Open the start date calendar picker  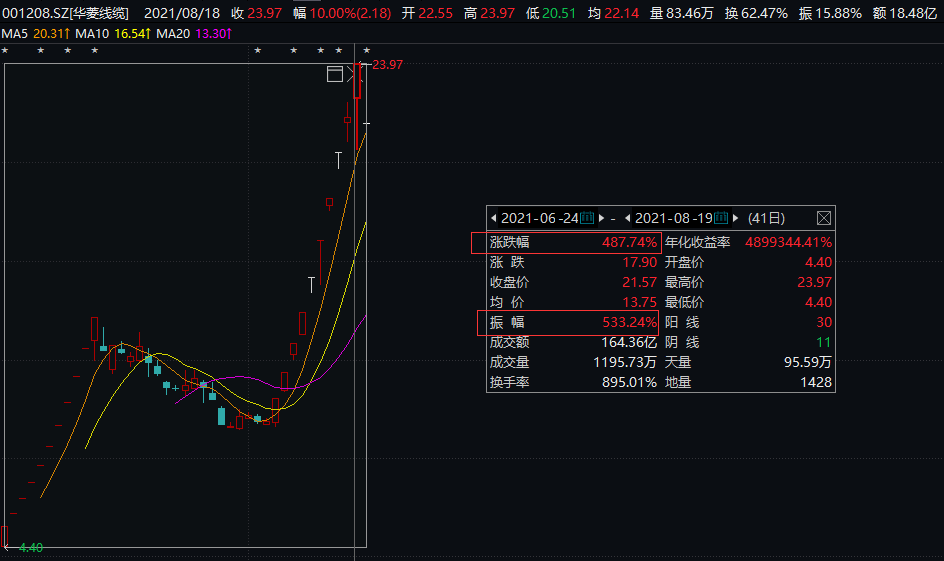click(x=587, y=218)
